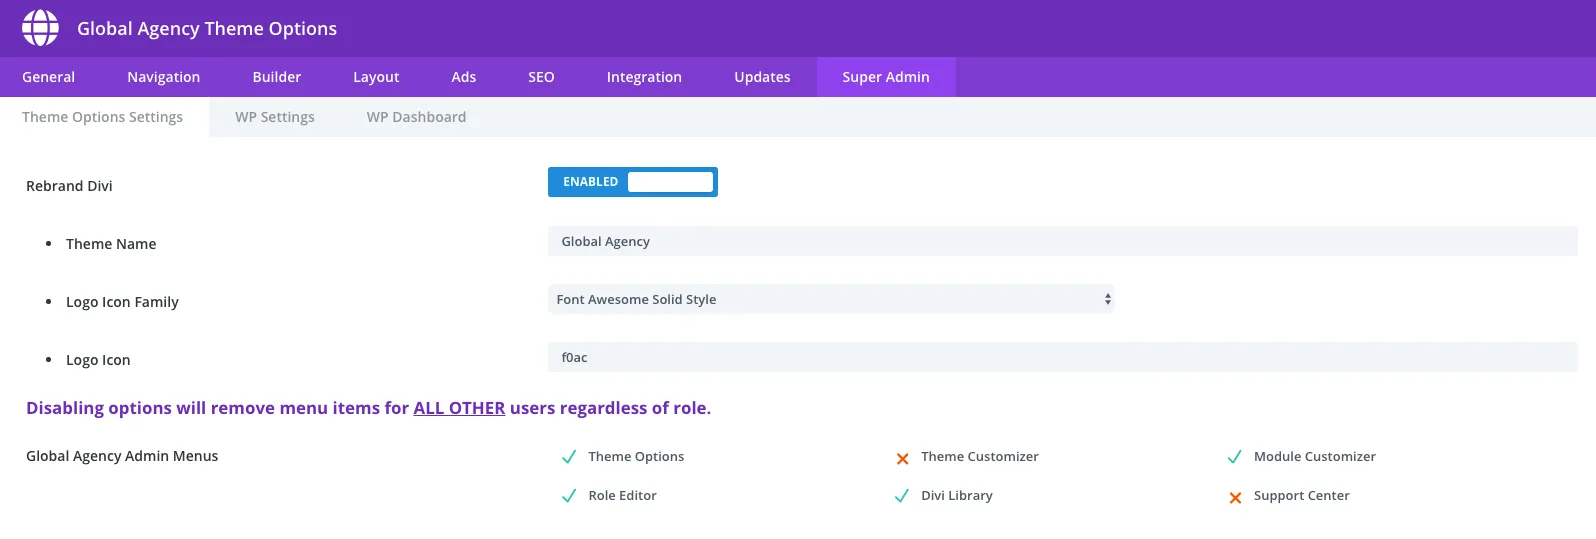Switch to WP Settings sub-tab
Screen dimensions: 1596x539
[275, 117]
